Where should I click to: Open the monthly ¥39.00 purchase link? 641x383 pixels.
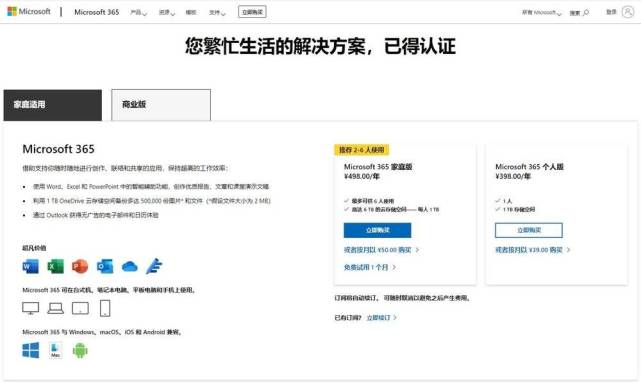(x=532, y=250)
